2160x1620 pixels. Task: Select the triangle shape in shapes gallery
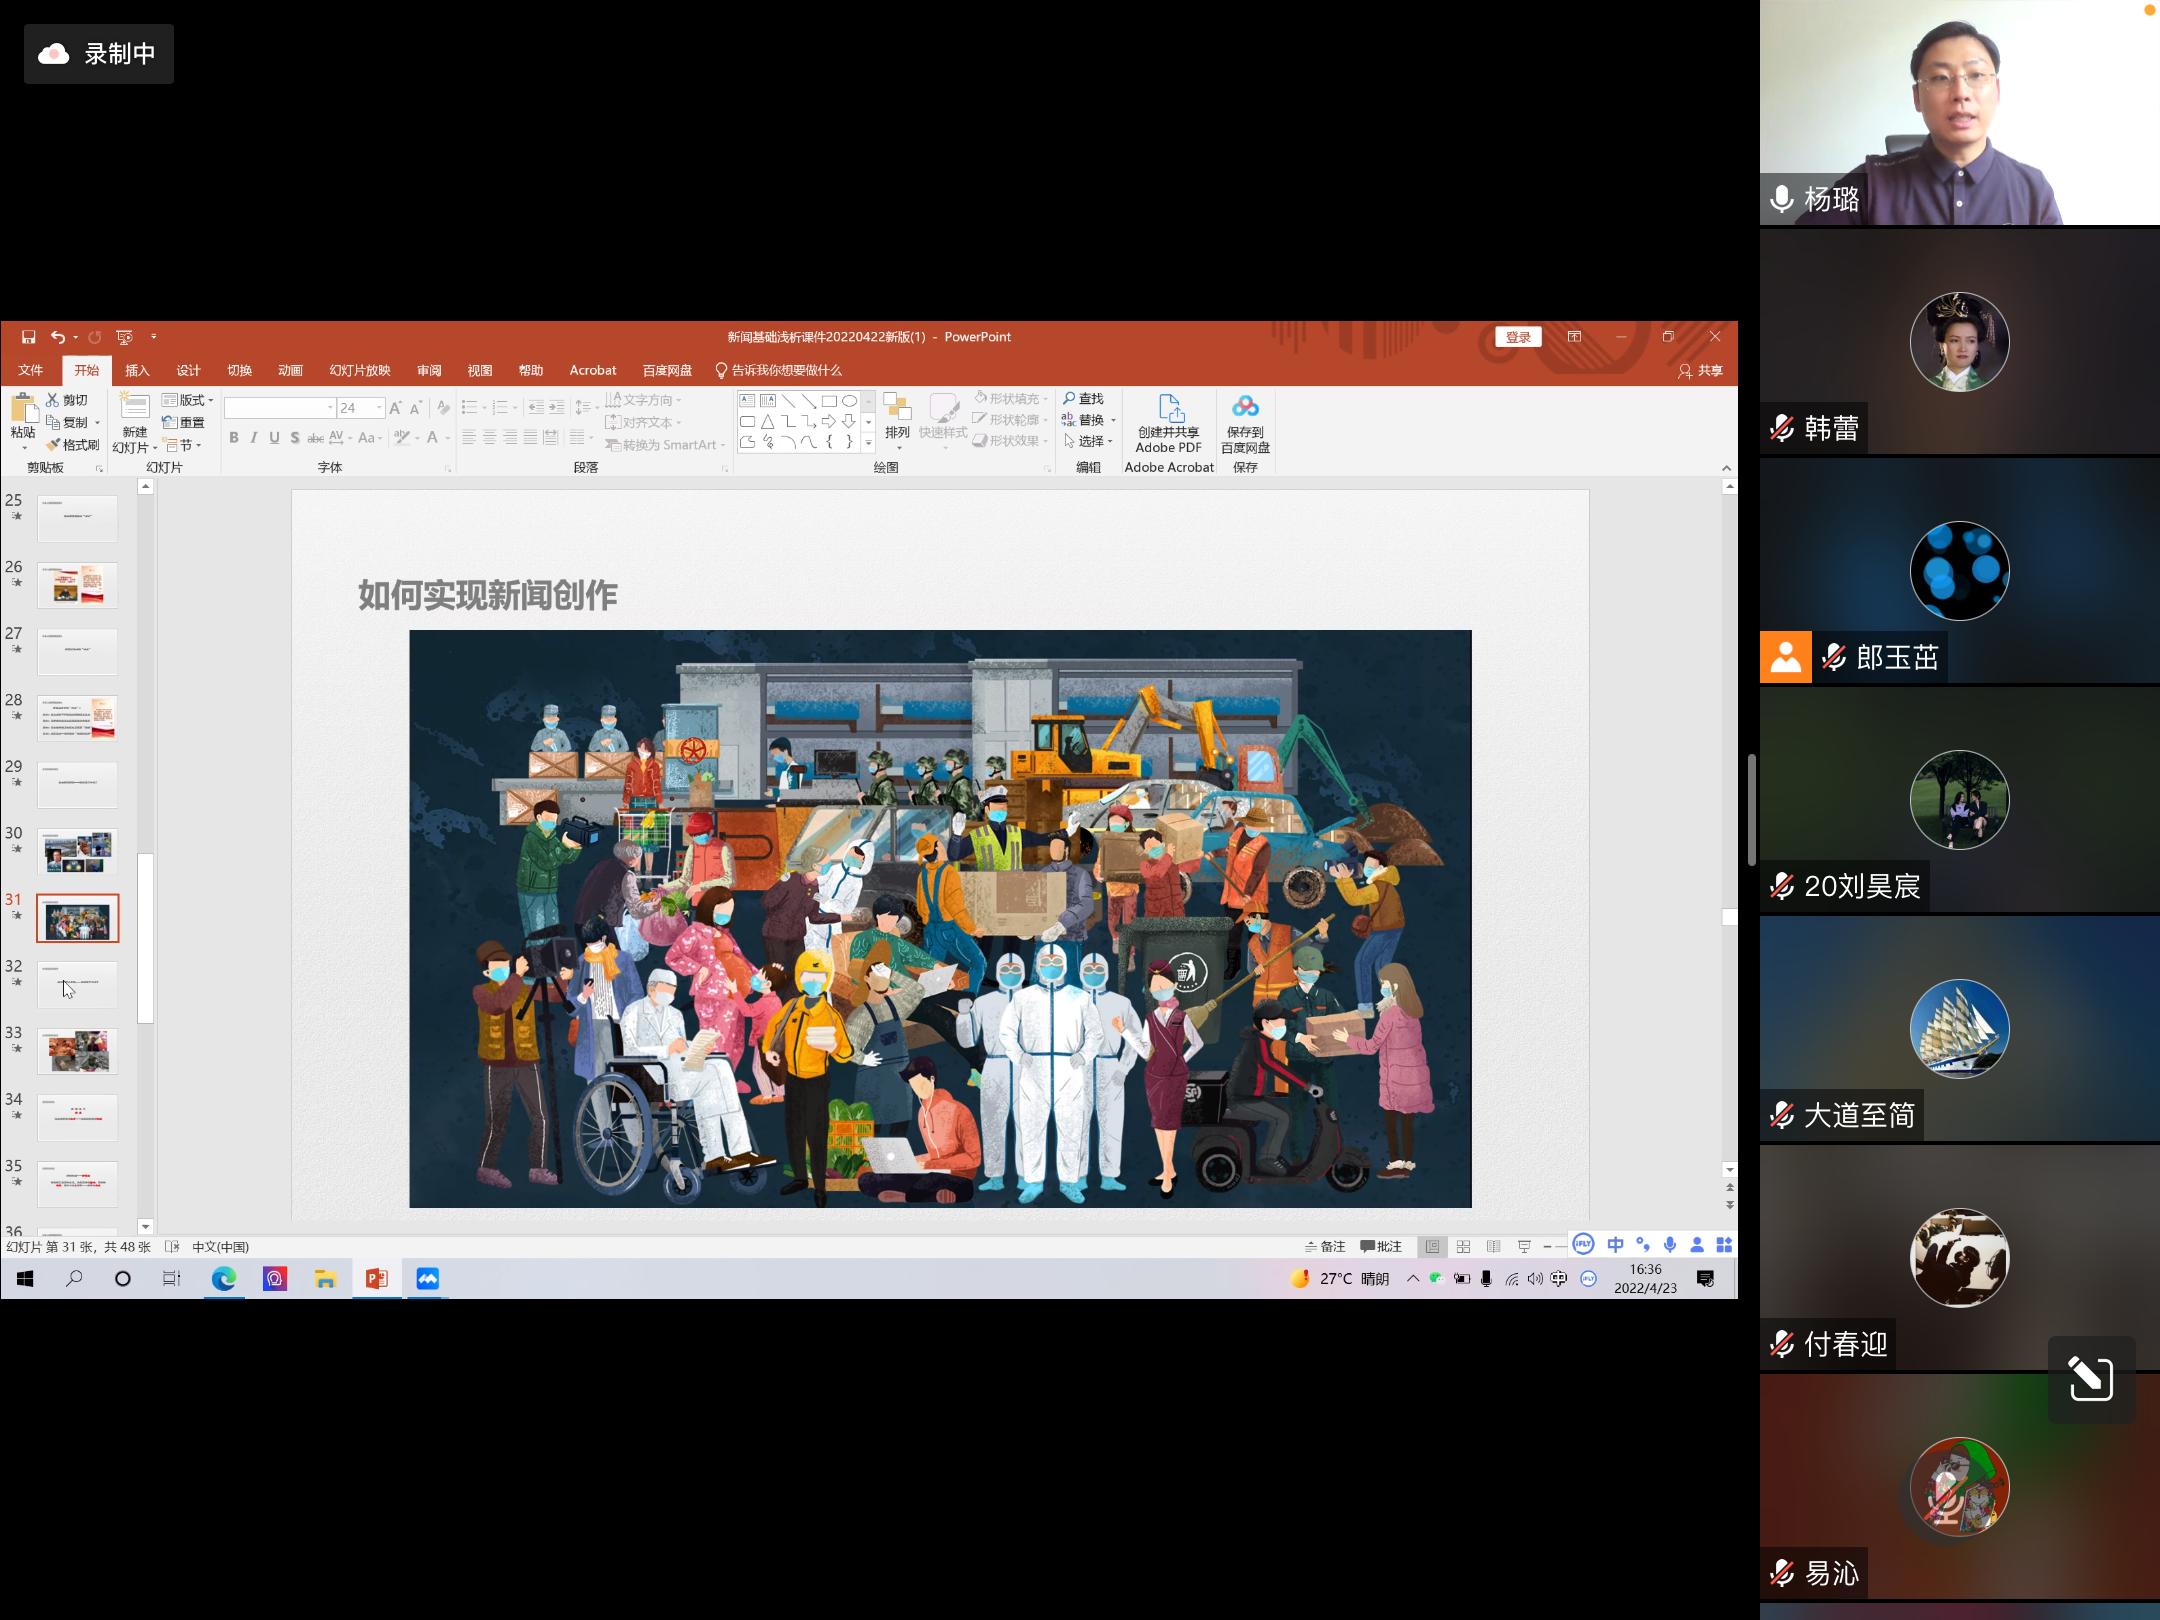click(768, 422)
